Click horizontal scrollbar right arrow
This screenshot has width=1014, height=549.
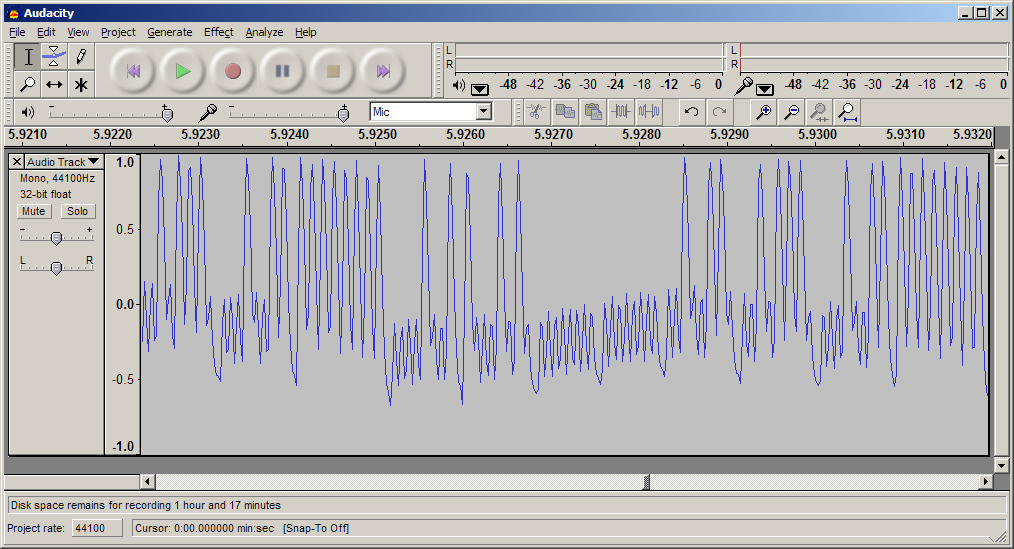[x=985, y=481]
